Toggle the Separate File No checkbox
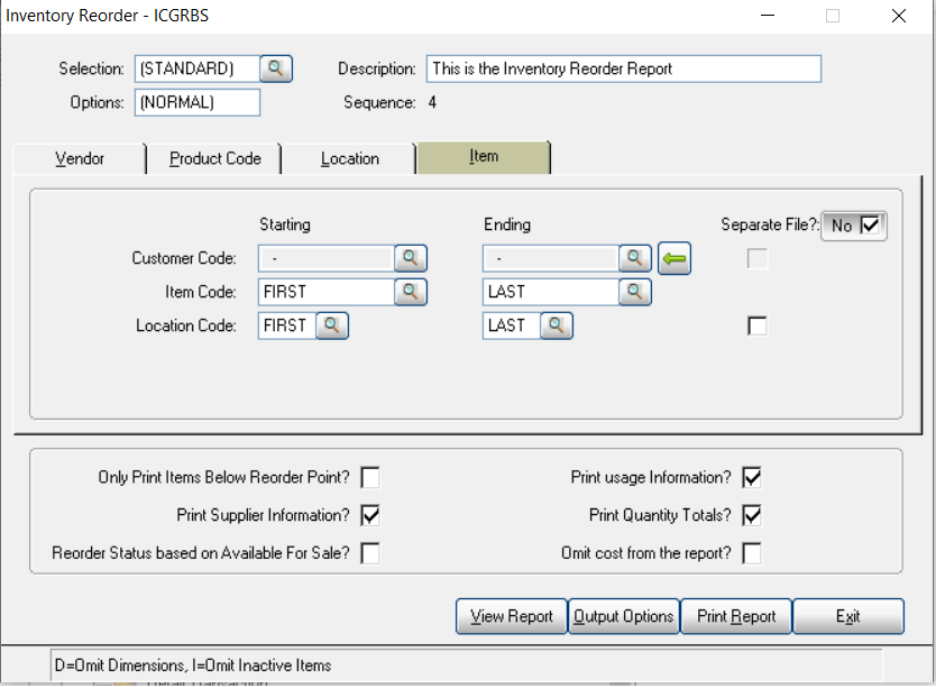Viewport: 936px width, 687px height. (x=870, y=226)
